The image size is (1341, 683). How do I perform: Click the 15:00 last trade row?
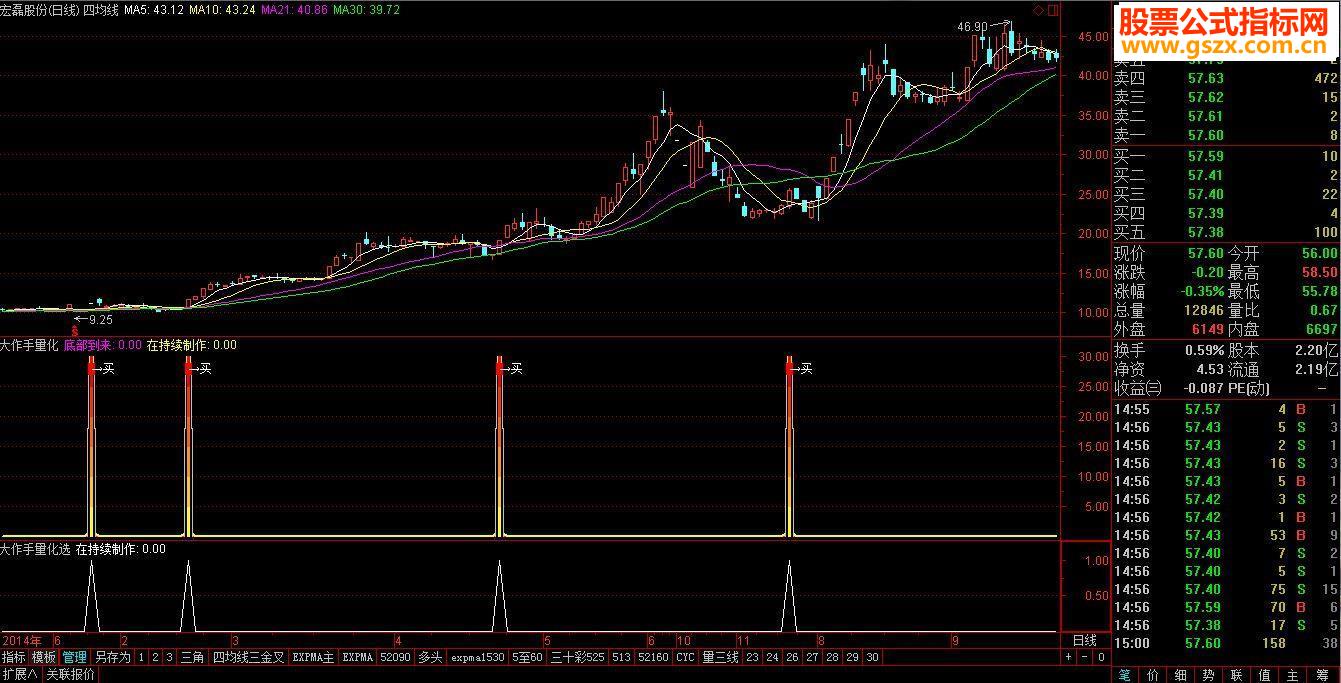(x=1225, y=643)
